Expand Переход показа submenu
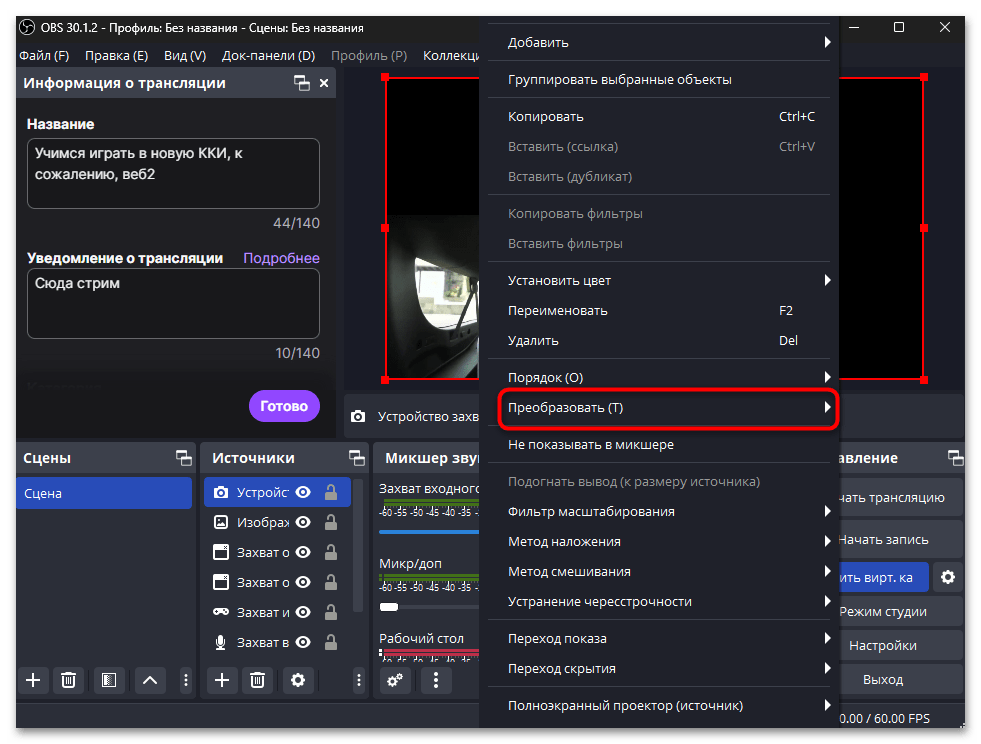Viewport: 981px width, 744px height. (x=659, y=638)
